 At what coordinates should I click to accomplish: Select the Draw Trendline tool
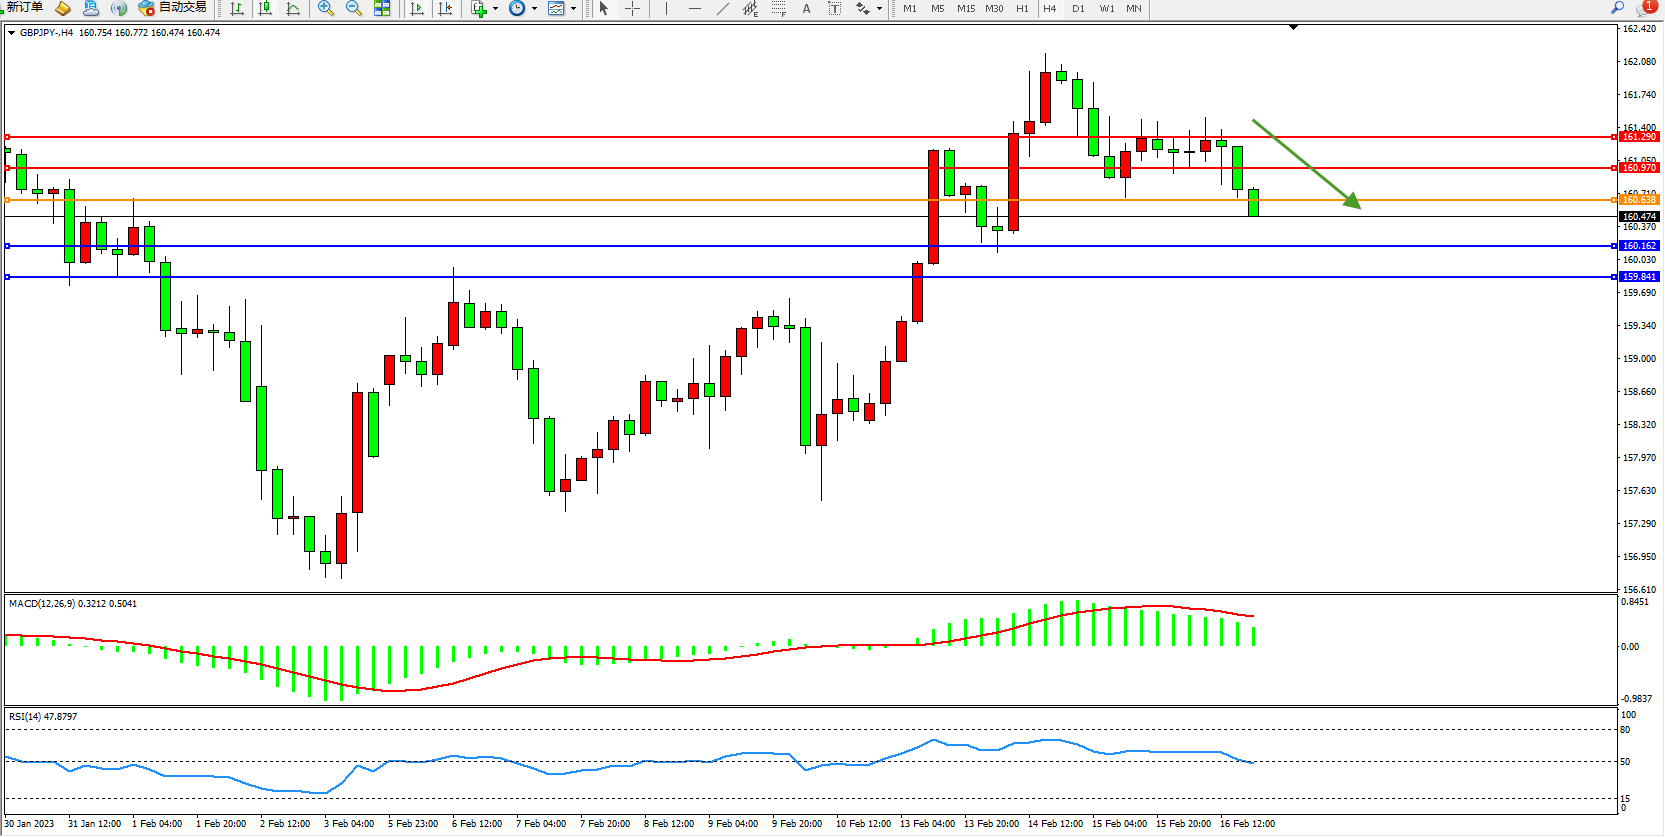click(x=723, y=9)
